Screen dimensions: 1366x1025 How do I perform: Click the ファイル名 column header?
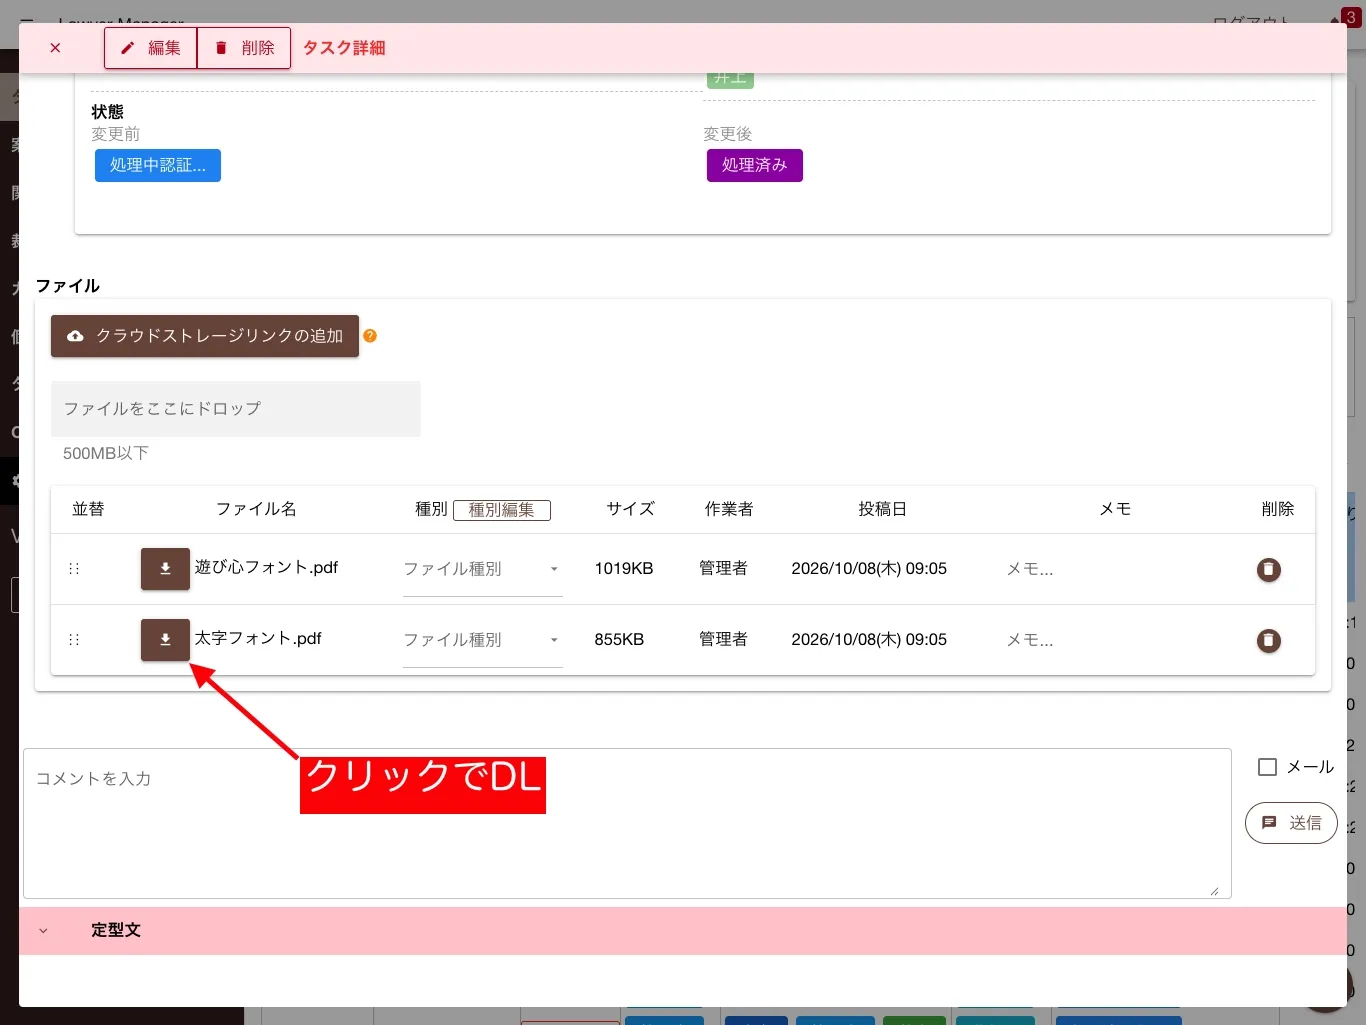pos(256,509)
